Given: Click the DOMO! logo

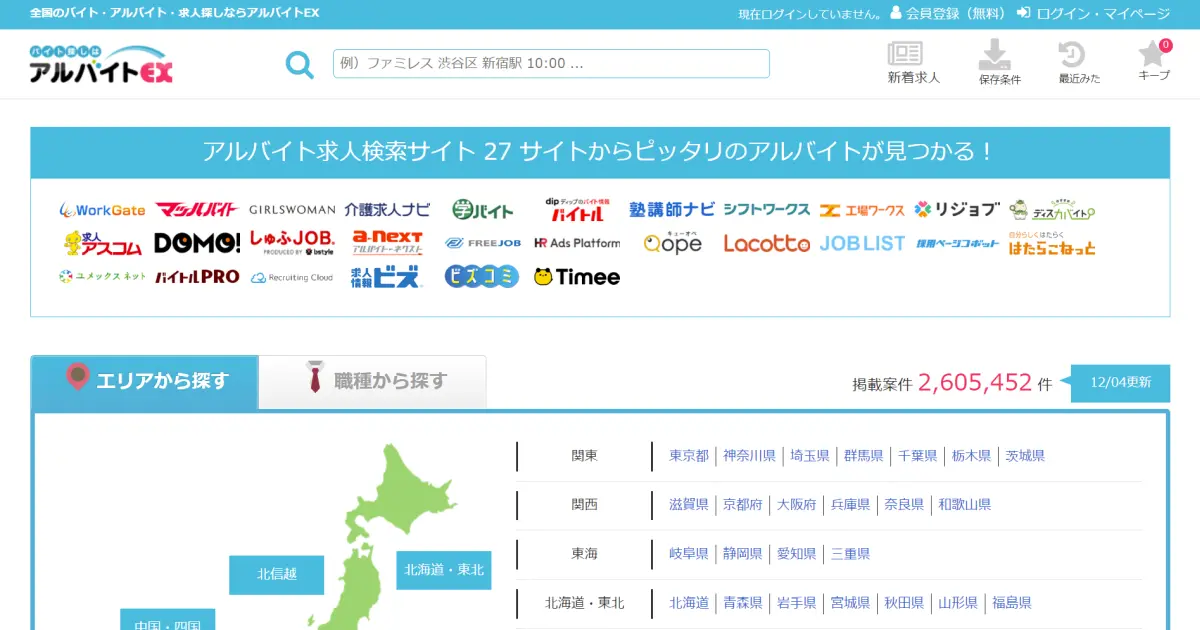Looking at the screenshot, I should click(x=197, y=243).
